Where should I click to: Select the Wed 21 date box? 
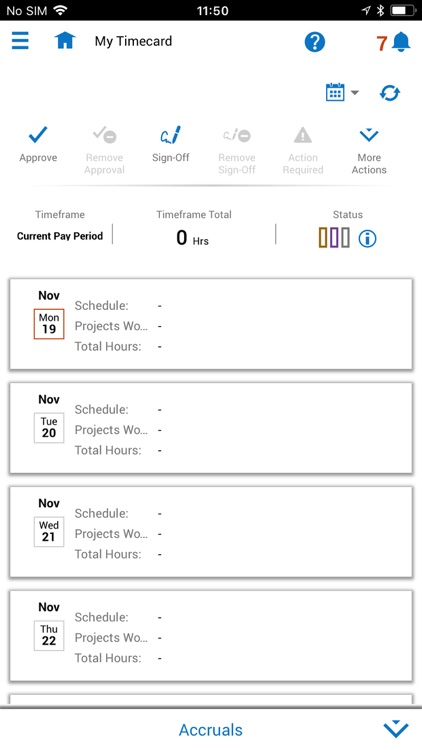click(49, 531)
